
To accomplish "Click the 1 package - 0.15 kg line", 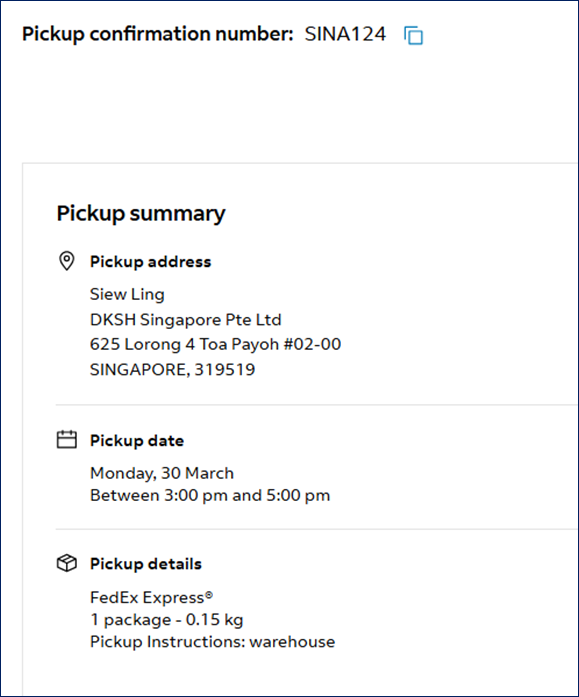I will pyautogui.click(x=167, y=620).
